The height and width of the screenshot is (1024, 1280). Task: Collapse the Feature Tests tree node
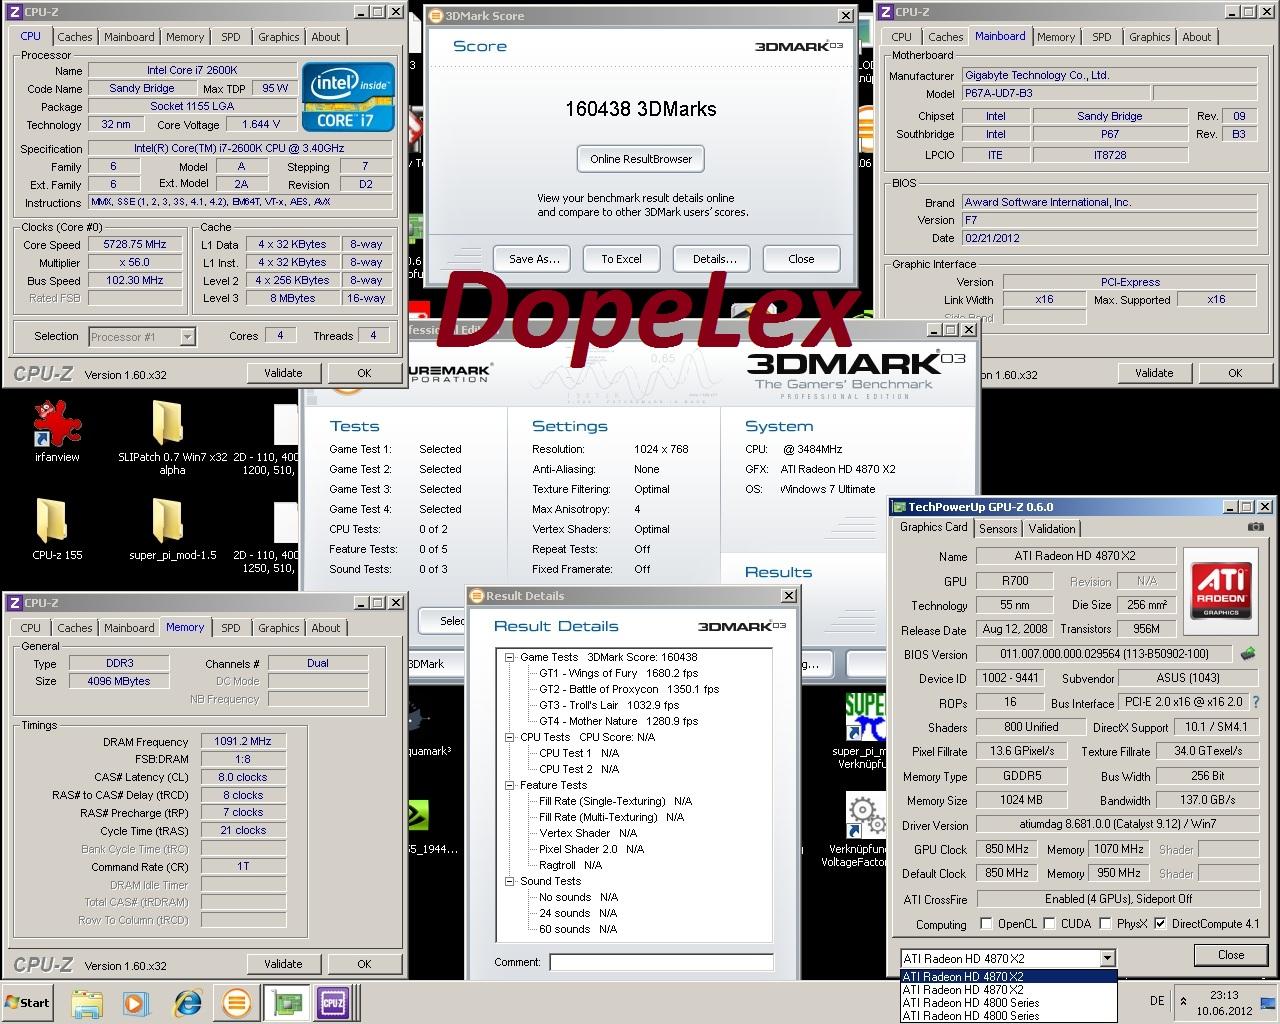[x=510, y=785]
